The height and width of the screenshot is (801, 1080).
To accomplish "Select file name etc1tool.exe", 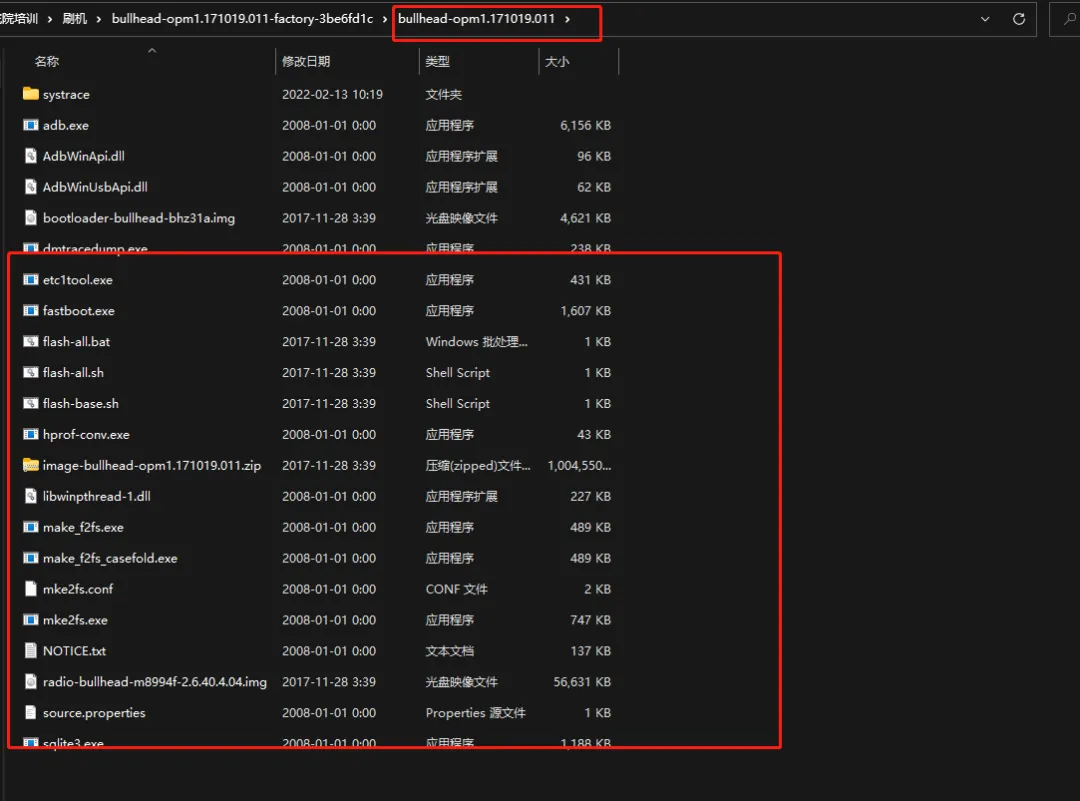I will [x=78, y=280].
